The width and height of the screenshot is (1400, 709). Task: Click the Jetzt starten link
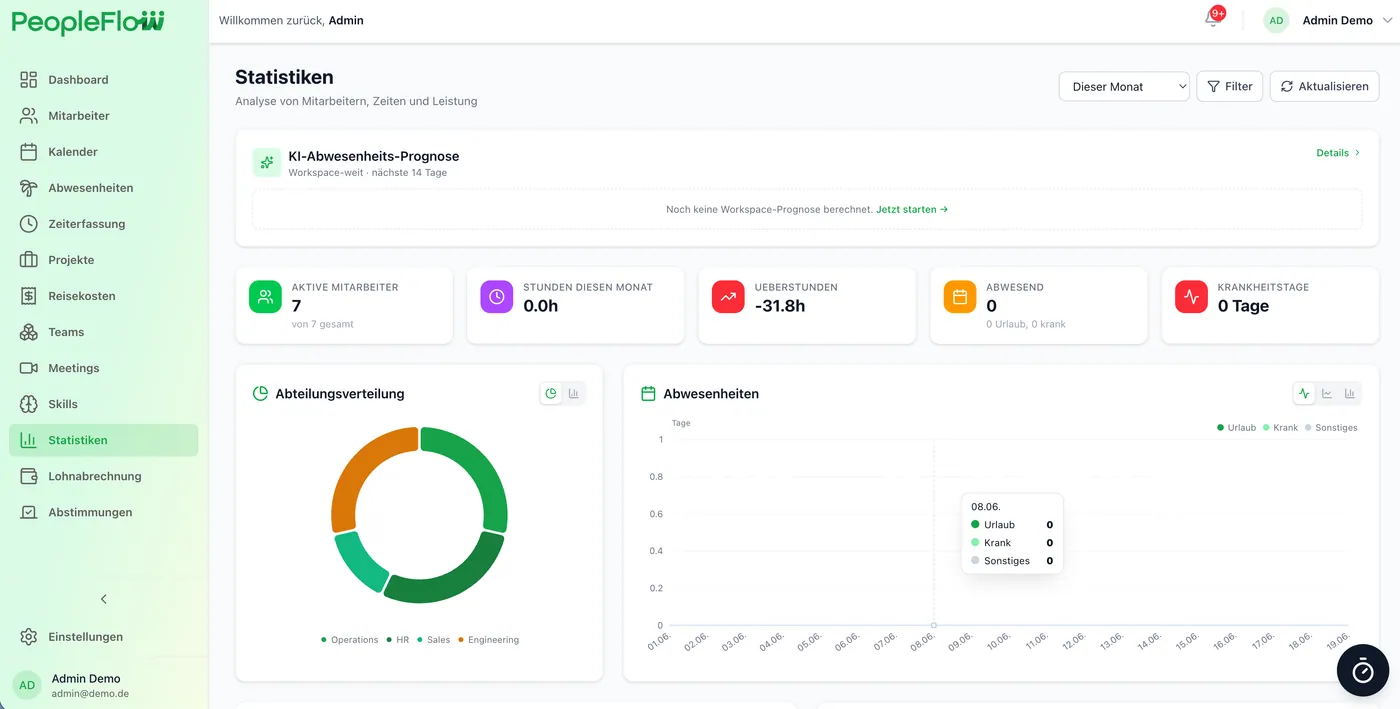click(912, 210)
